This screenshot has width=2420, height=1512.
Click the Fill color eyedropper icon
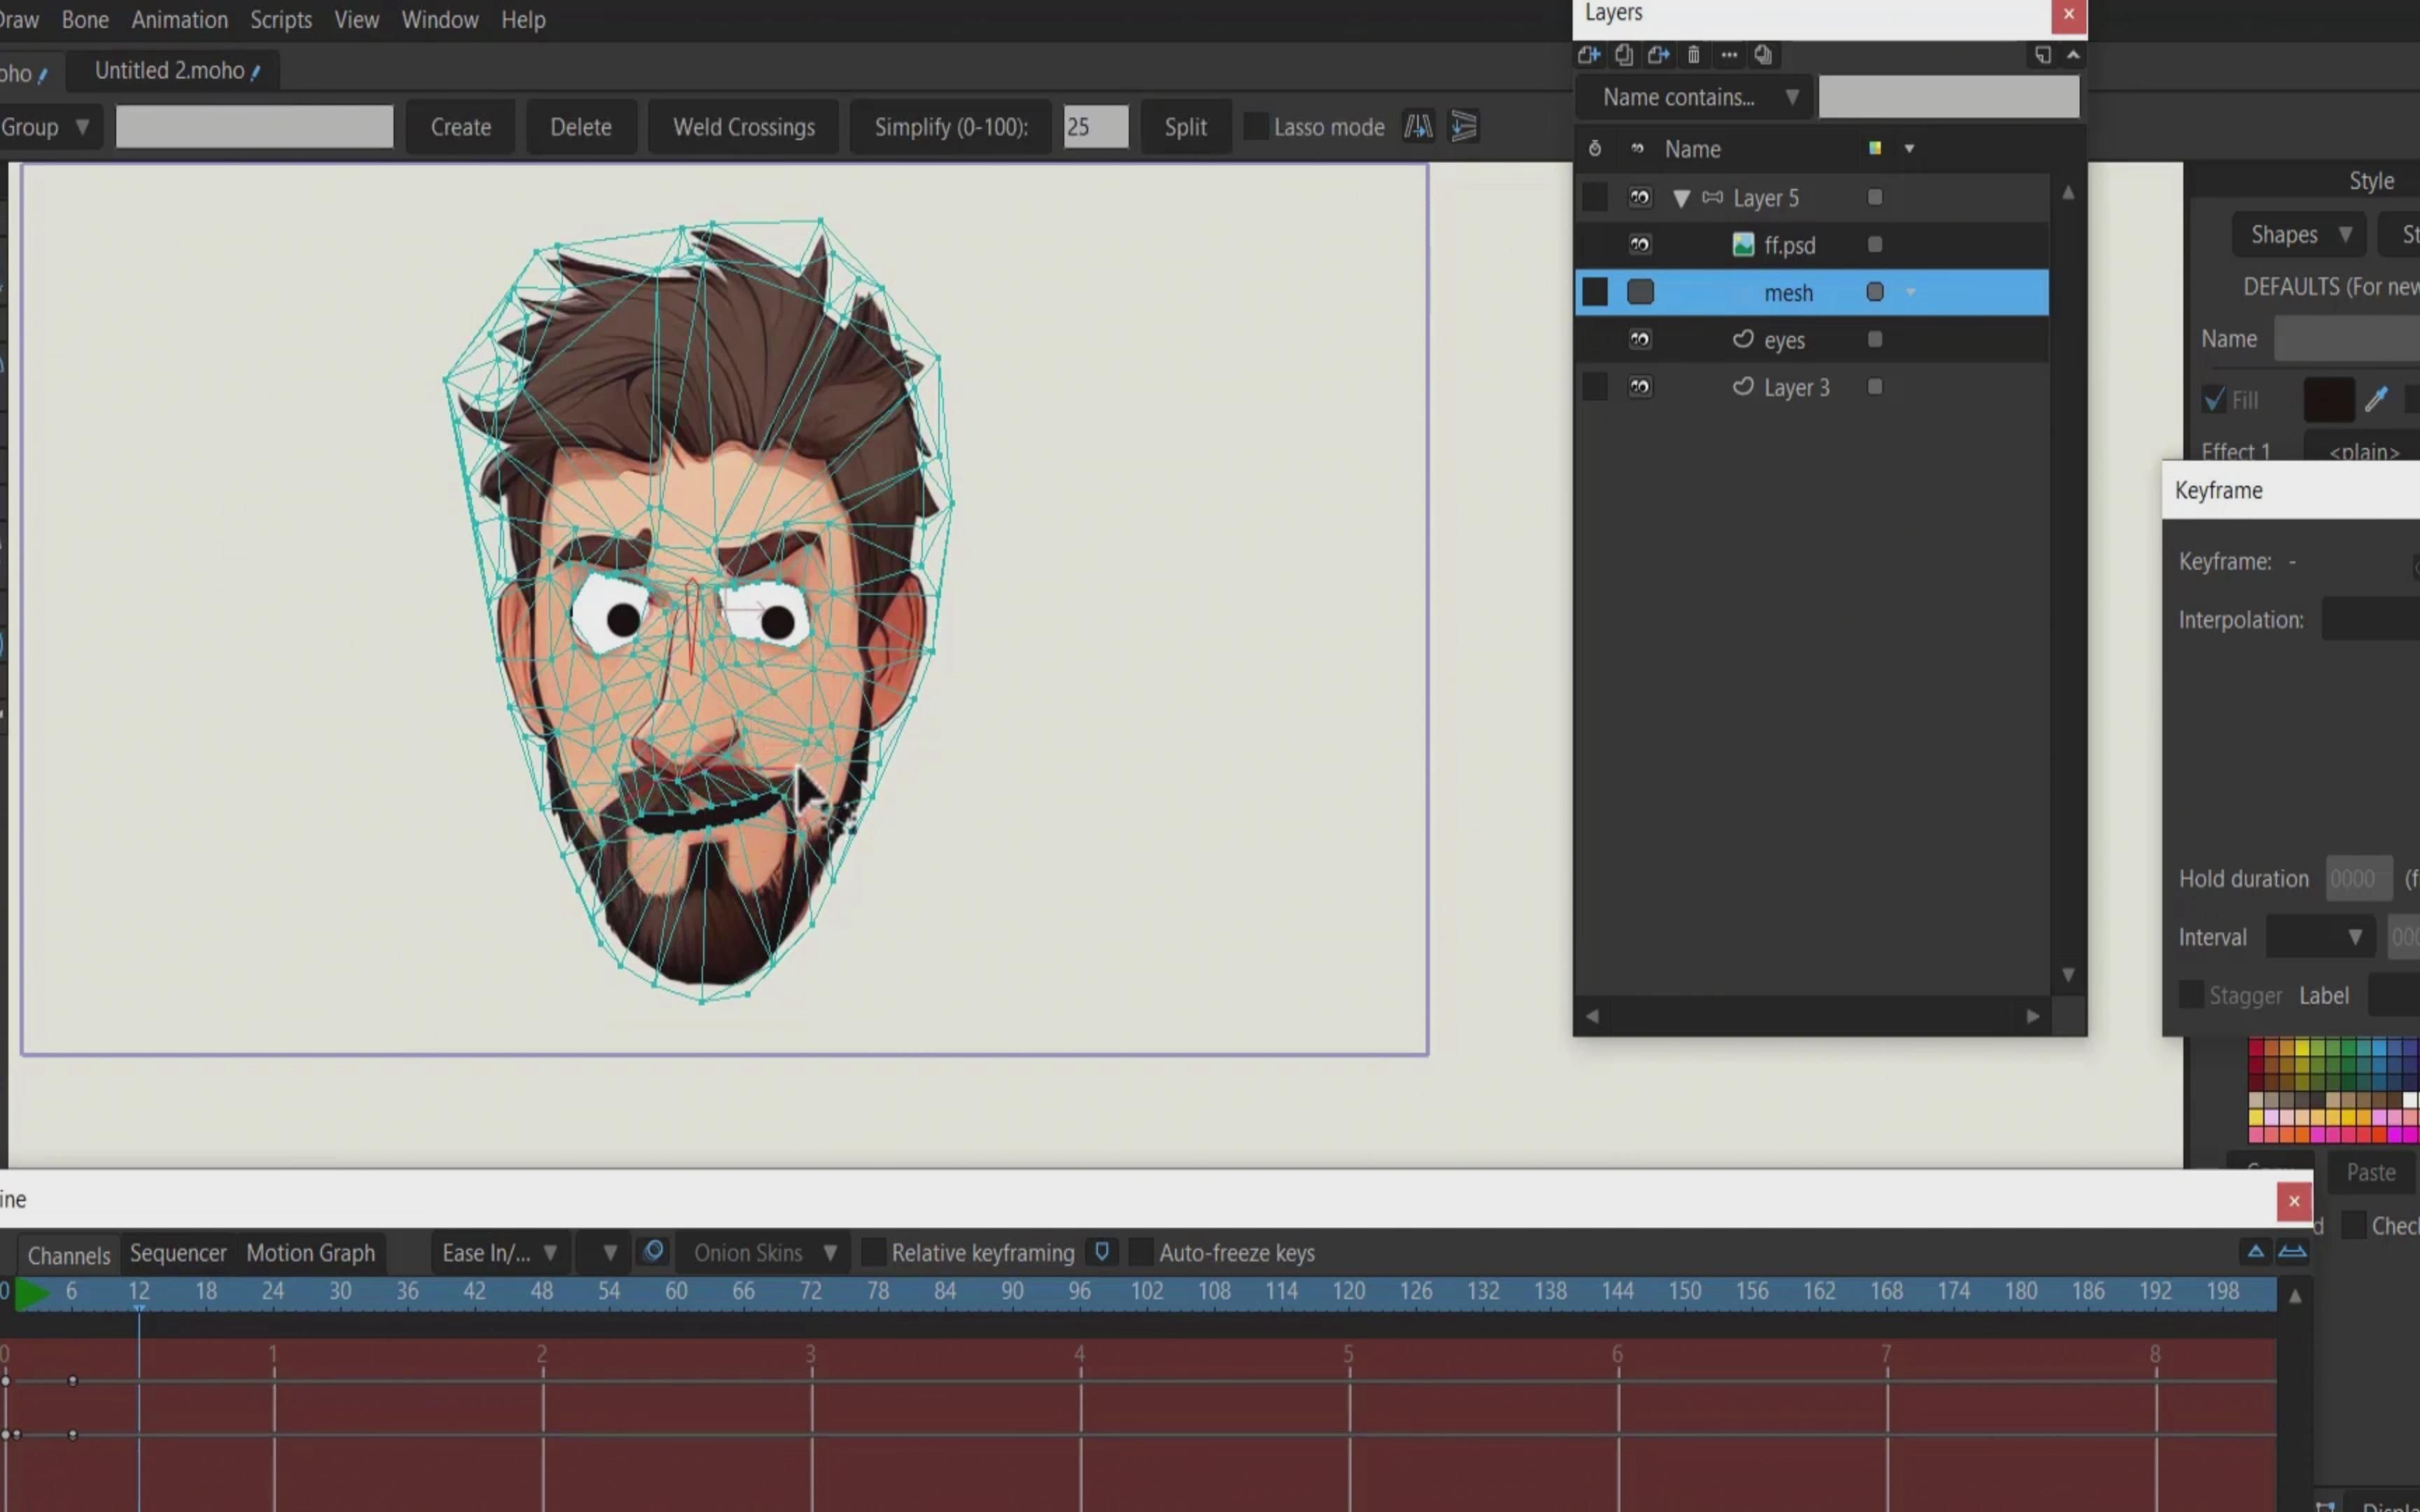2377,400
